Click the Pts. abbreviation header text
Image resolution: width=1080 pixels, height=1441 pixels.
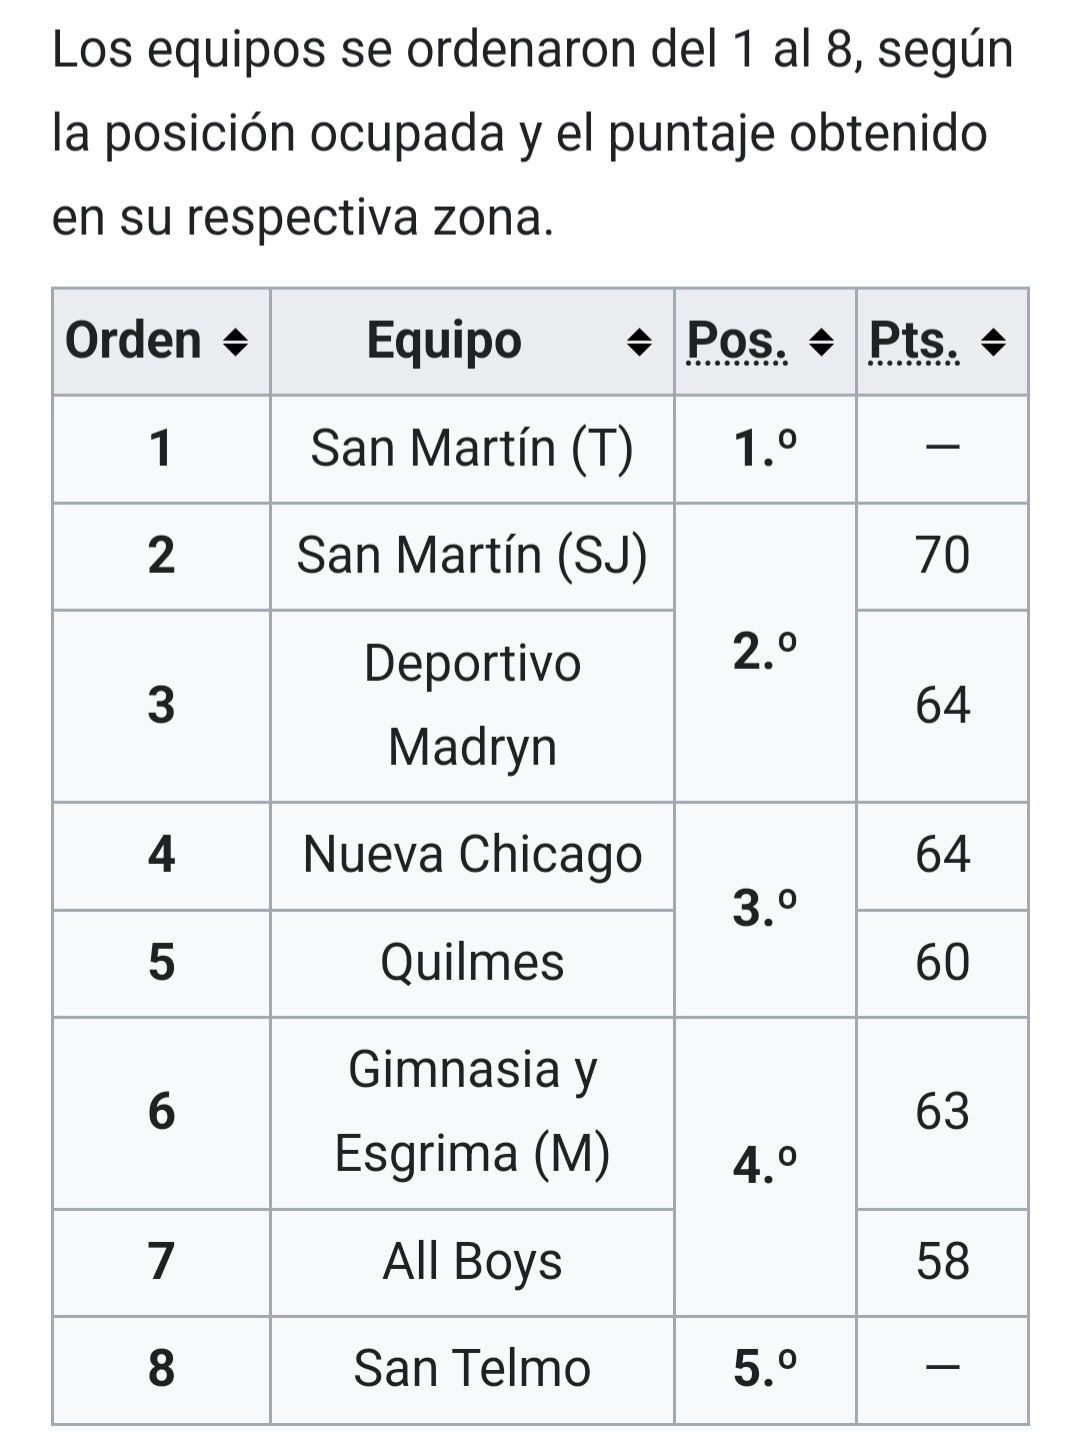[915, 342]
